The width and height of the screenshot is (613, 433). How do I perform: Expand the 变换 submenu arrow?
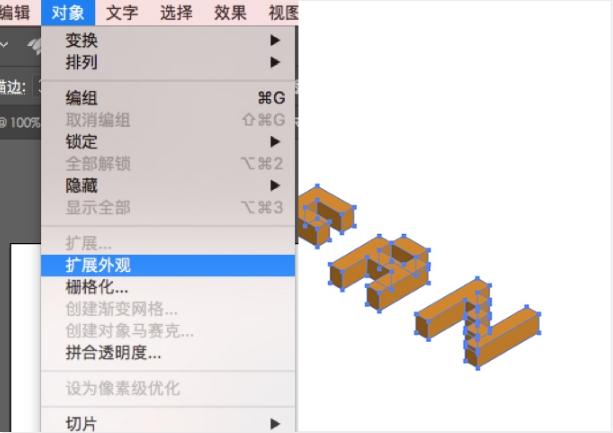tap(275, 40)
